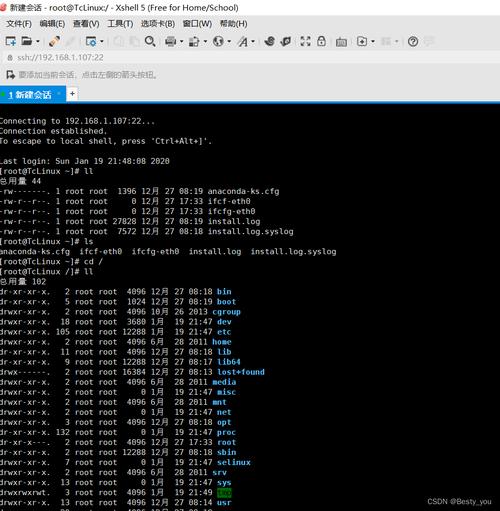Click the blue 'lib64' directory name
Viewport: 500px width, 511px height.
click(x=229, y=362)
